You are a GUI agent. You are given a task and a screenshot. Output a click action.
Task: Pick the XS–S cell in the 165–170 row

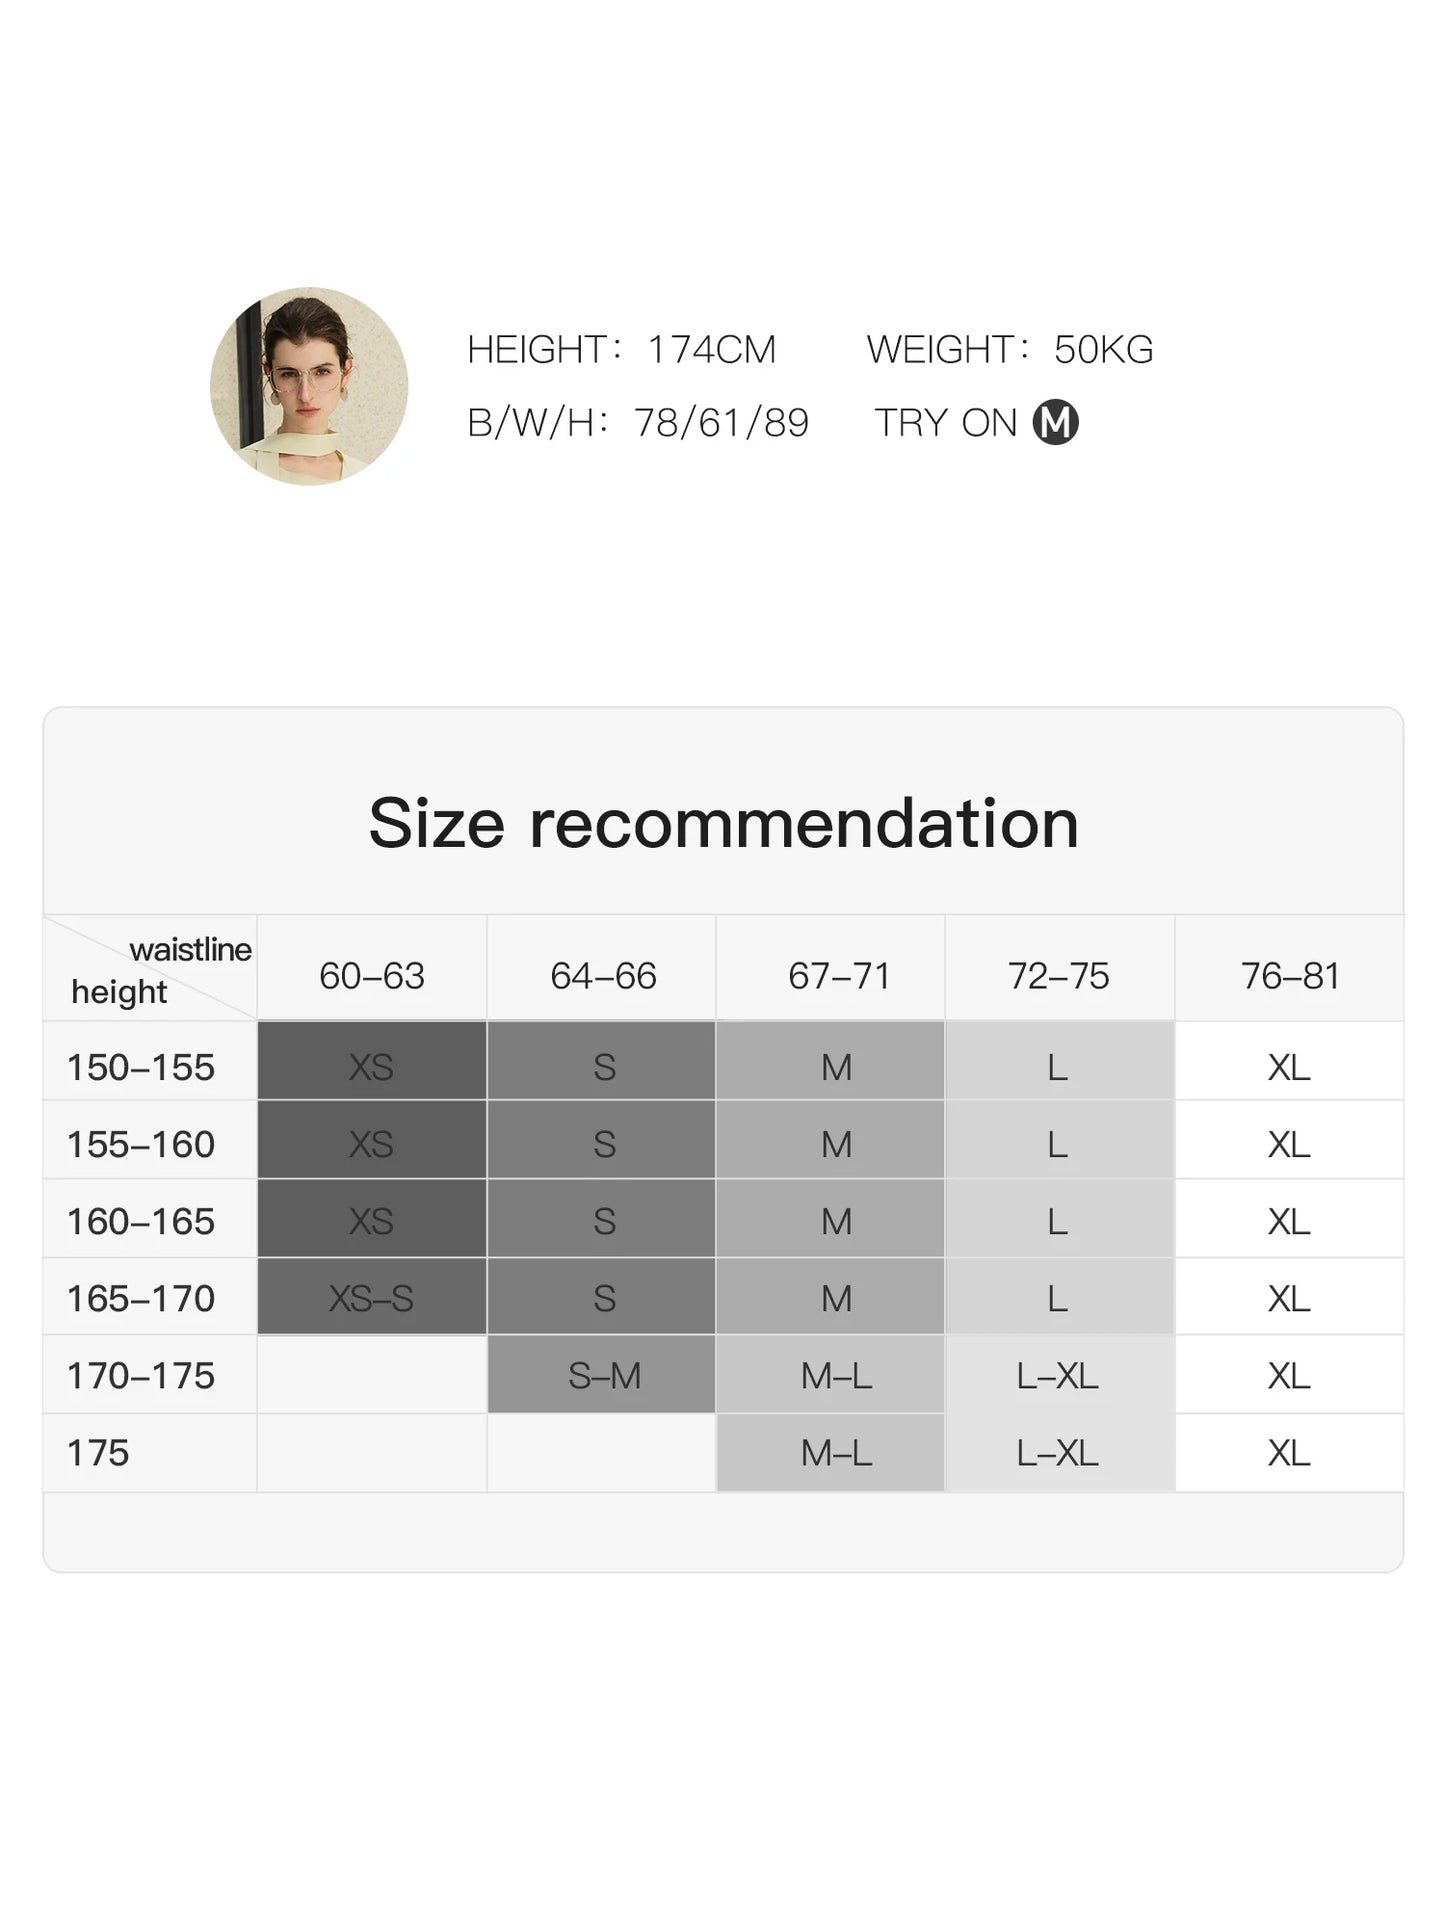point(371,1298)
